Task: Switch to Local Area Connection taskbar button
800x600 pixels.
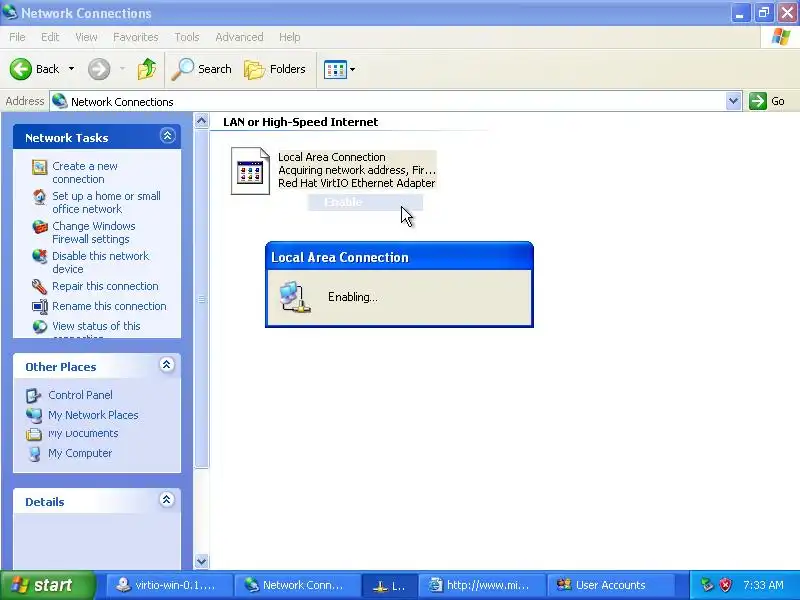Action: point(389,585)
